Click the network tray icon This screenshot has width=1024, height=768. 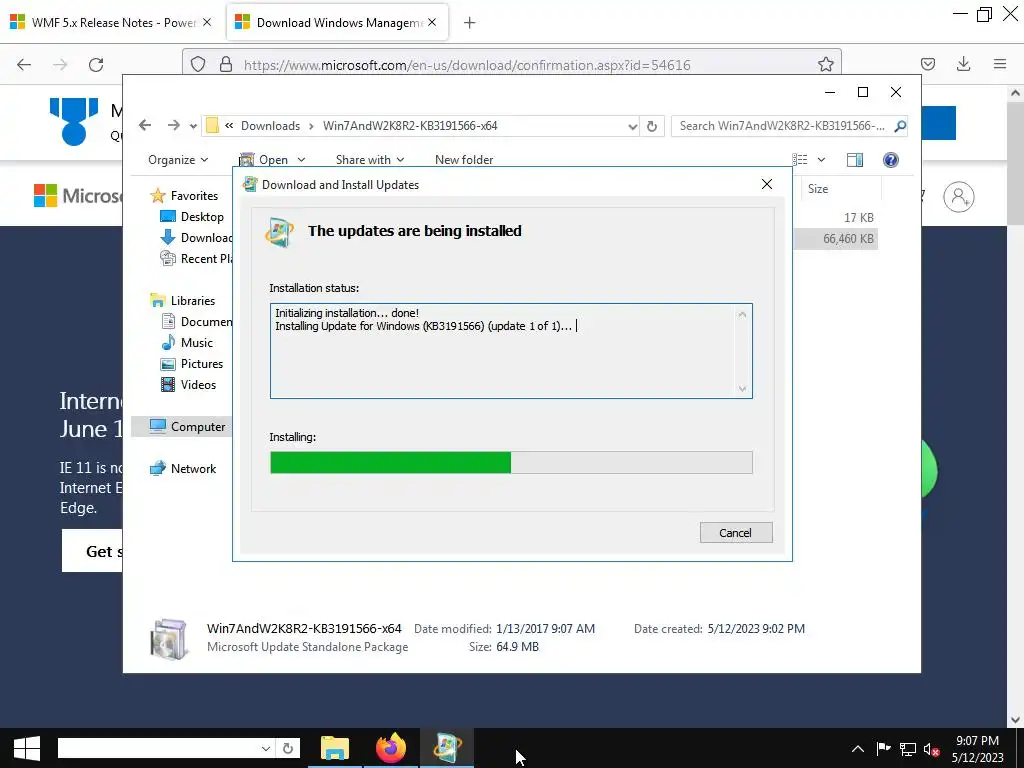pos(908,749)
